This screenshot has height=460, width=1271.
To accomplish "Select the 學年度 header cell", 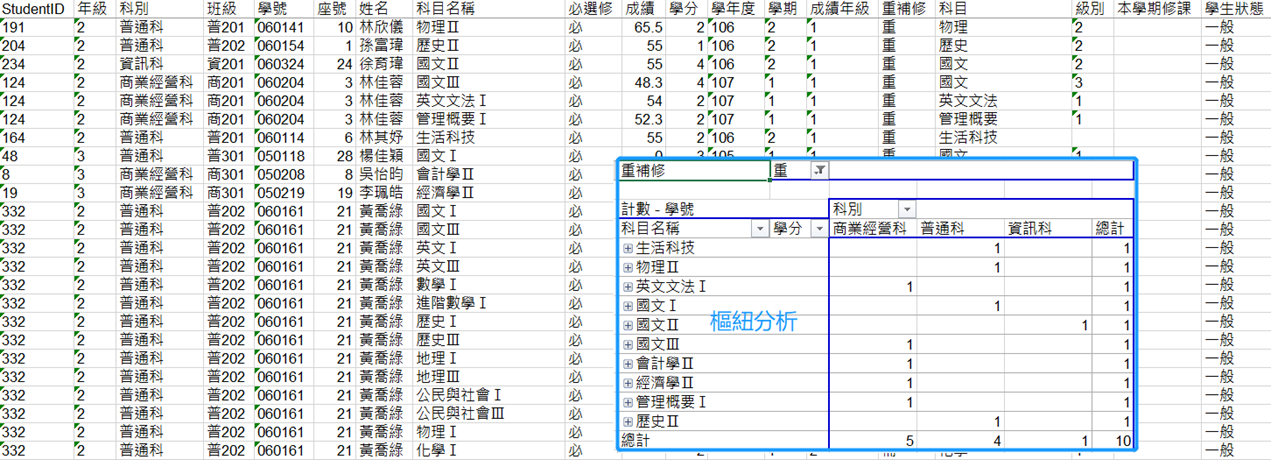I will tap(736, 8).
